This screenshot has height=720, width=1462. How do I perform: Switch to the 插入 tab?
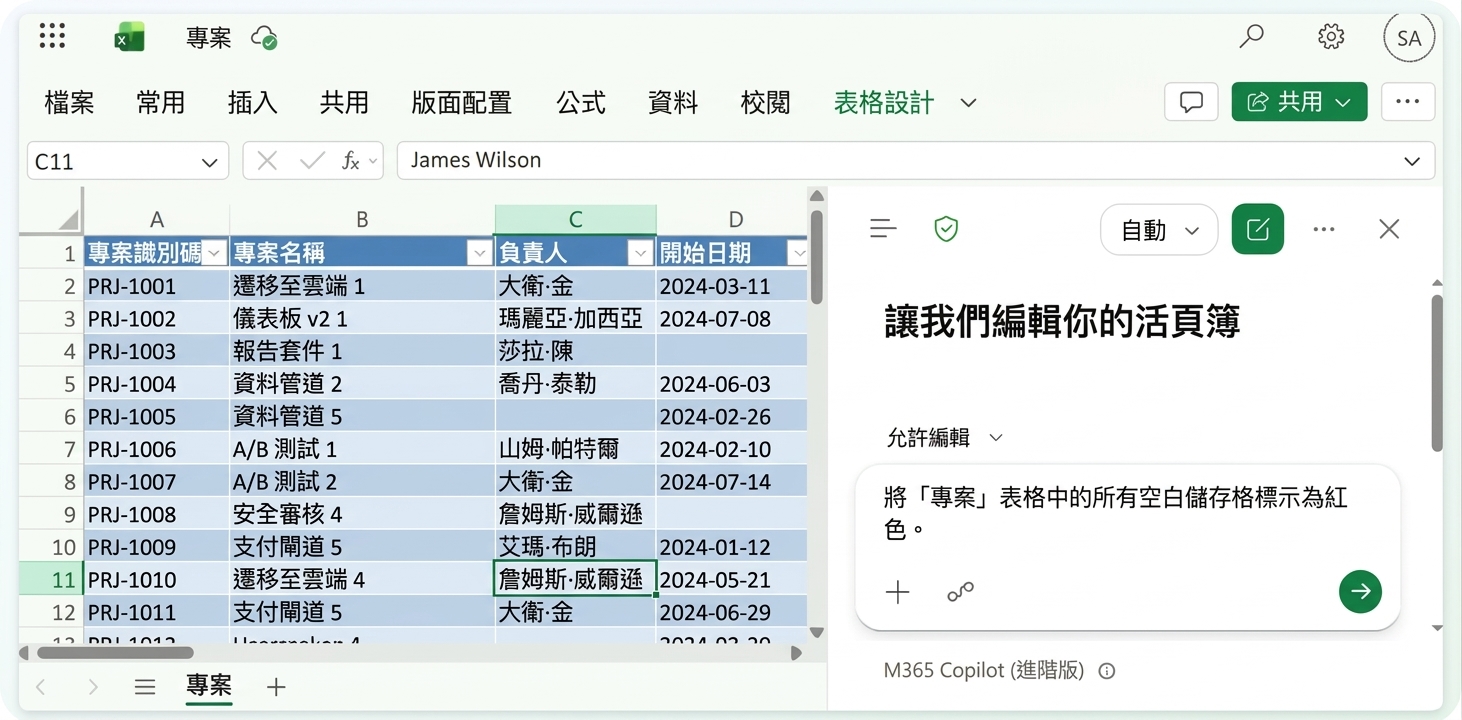pos(252,102)
